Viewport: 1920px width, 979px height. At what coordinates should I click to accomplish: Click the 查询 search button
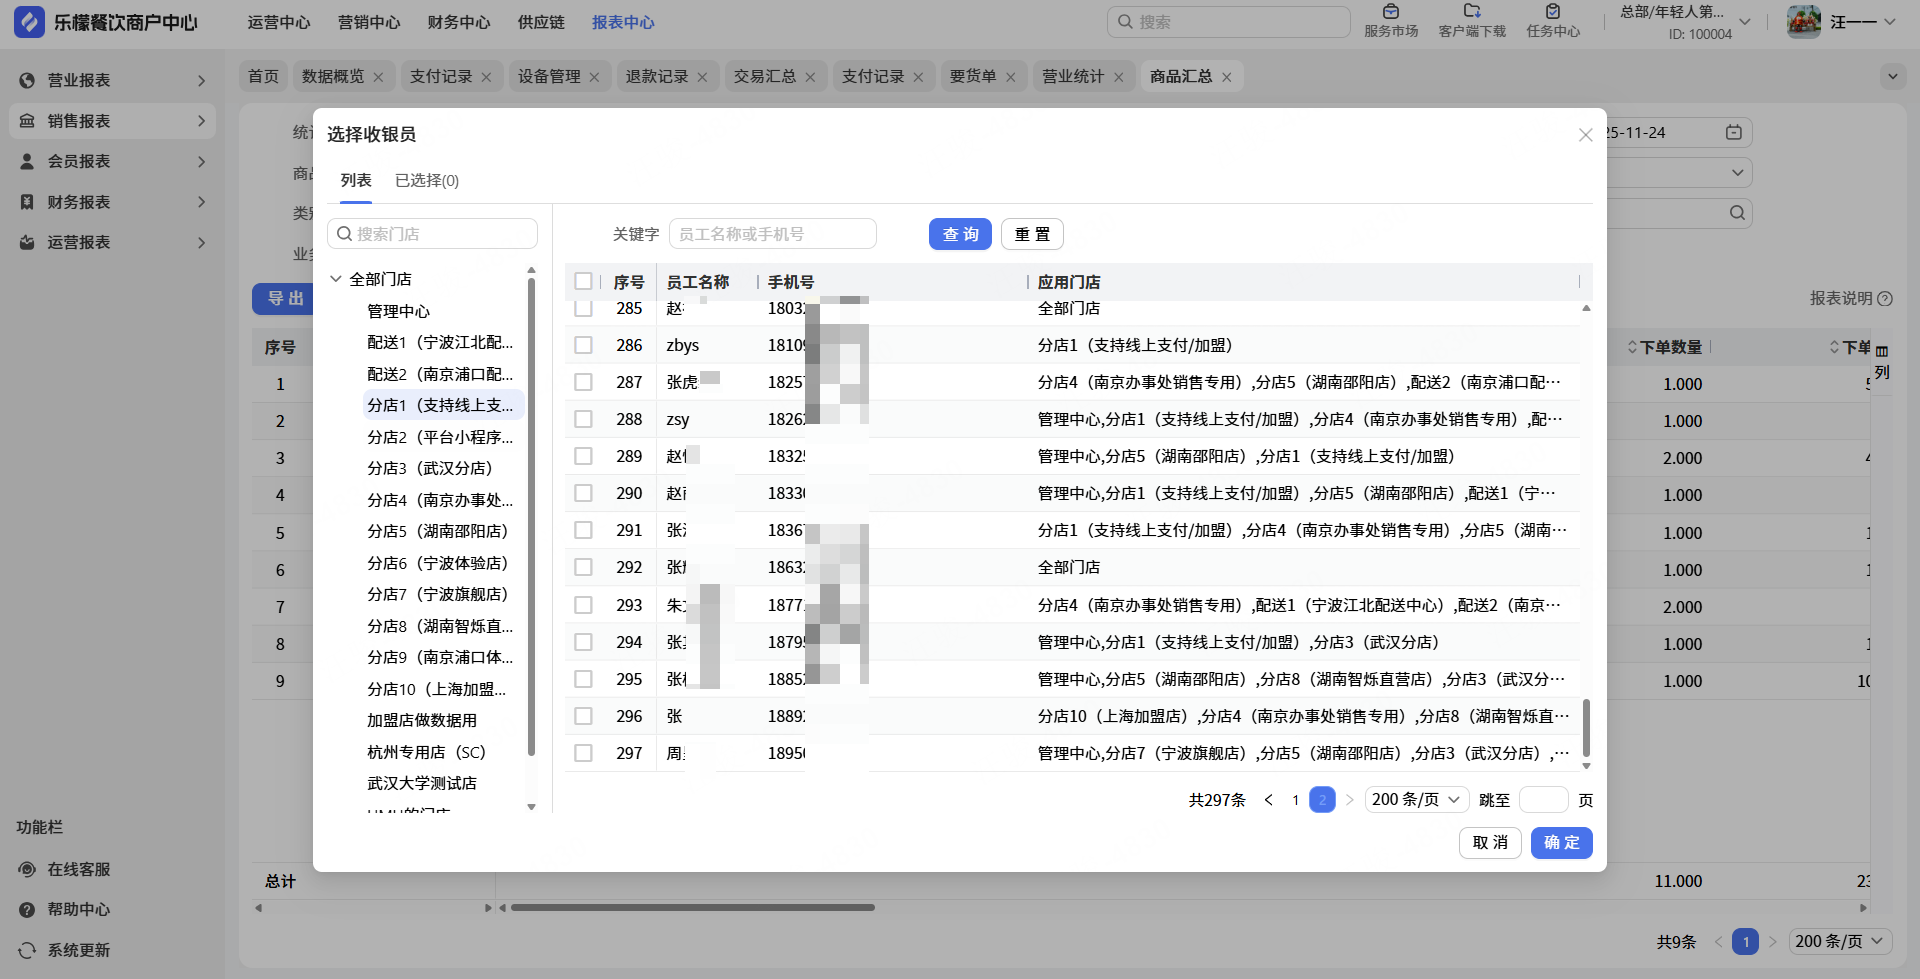(960, 234)
